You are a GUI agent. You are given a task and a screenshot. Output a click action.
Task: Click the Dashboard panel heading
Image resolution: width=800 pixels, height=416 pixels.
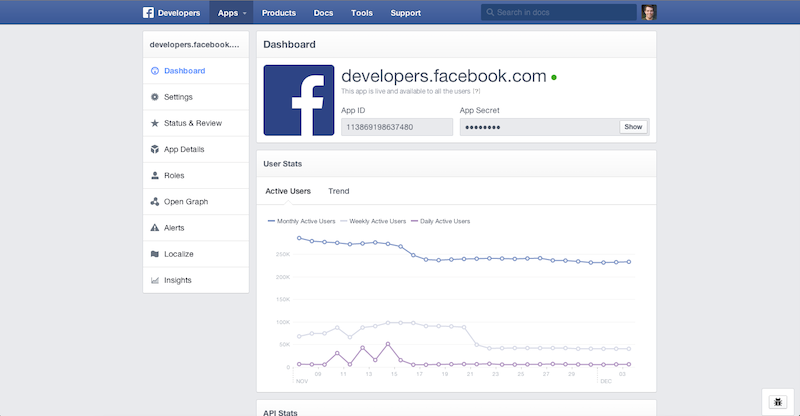click(289, 44)
